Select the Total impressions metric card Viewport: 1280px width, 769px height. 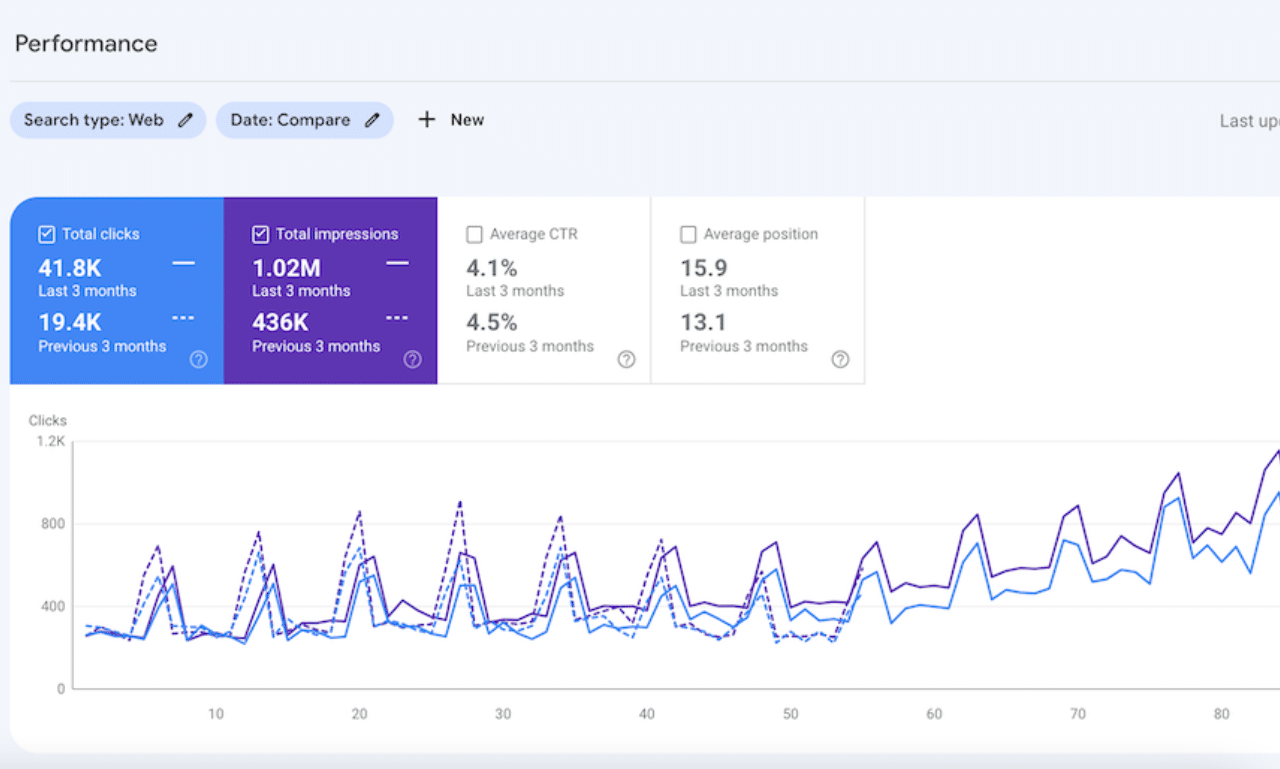(331, 290)
